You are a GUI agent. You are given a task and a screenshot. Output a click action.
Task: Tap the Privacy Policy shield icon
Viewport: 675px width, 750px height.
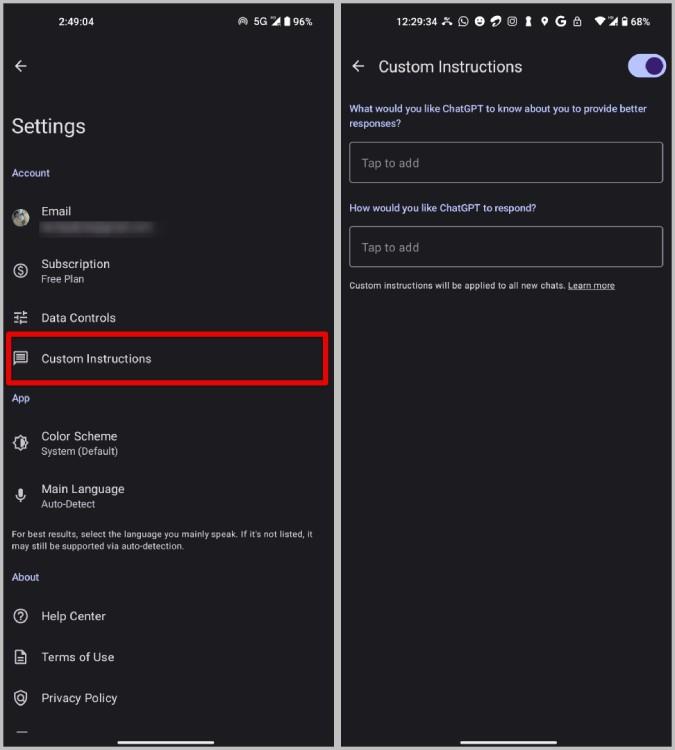(x=21, y=698)
